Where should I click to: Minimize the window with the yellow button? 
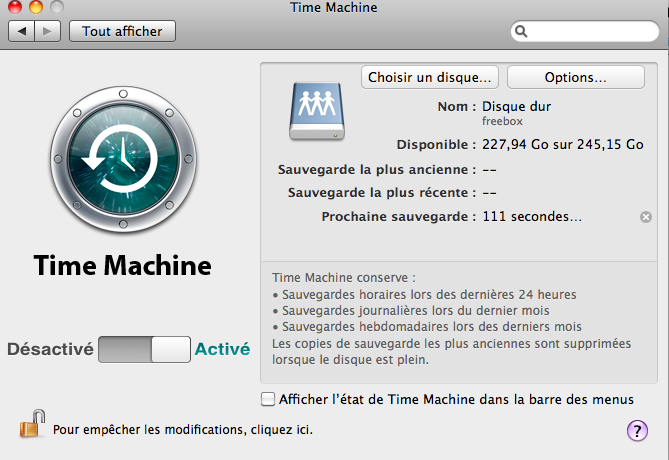[x=33, y=8]
